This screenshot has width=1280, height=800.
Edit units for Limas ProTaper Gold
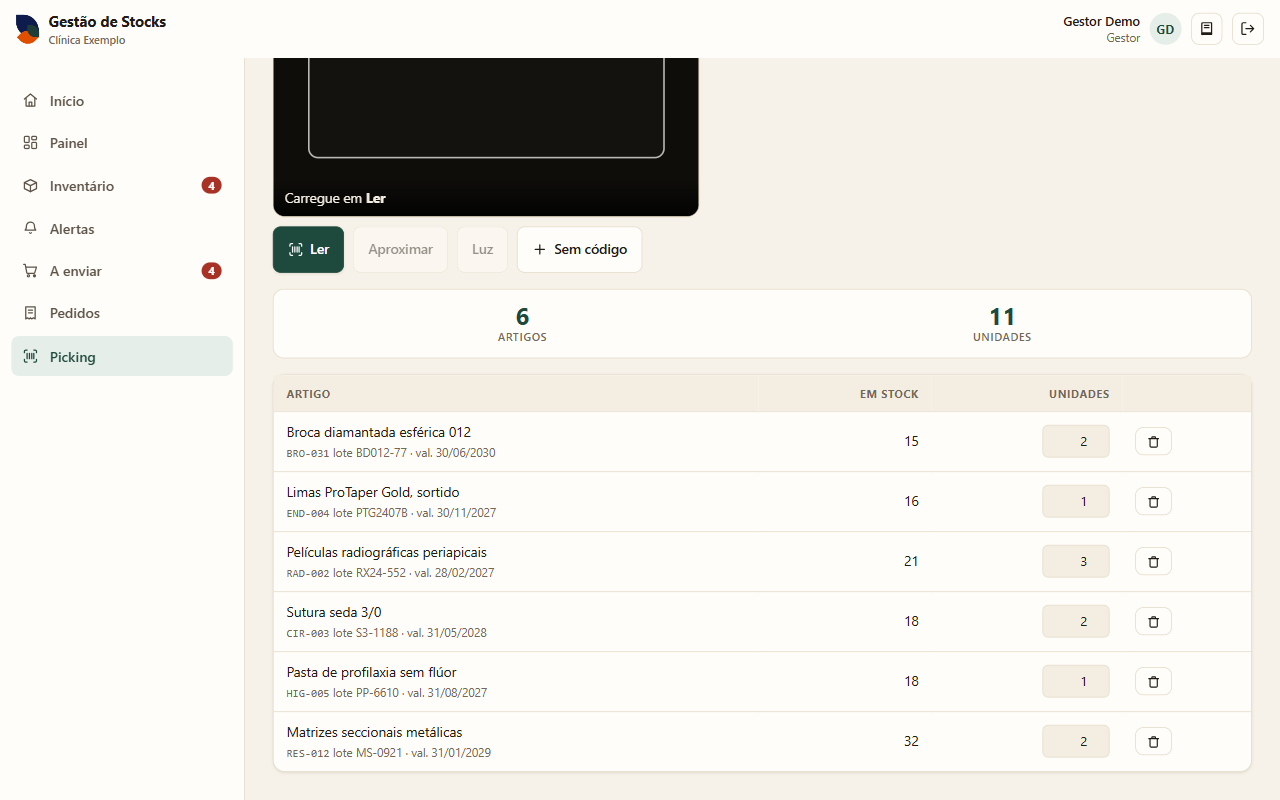(1076, 501)
